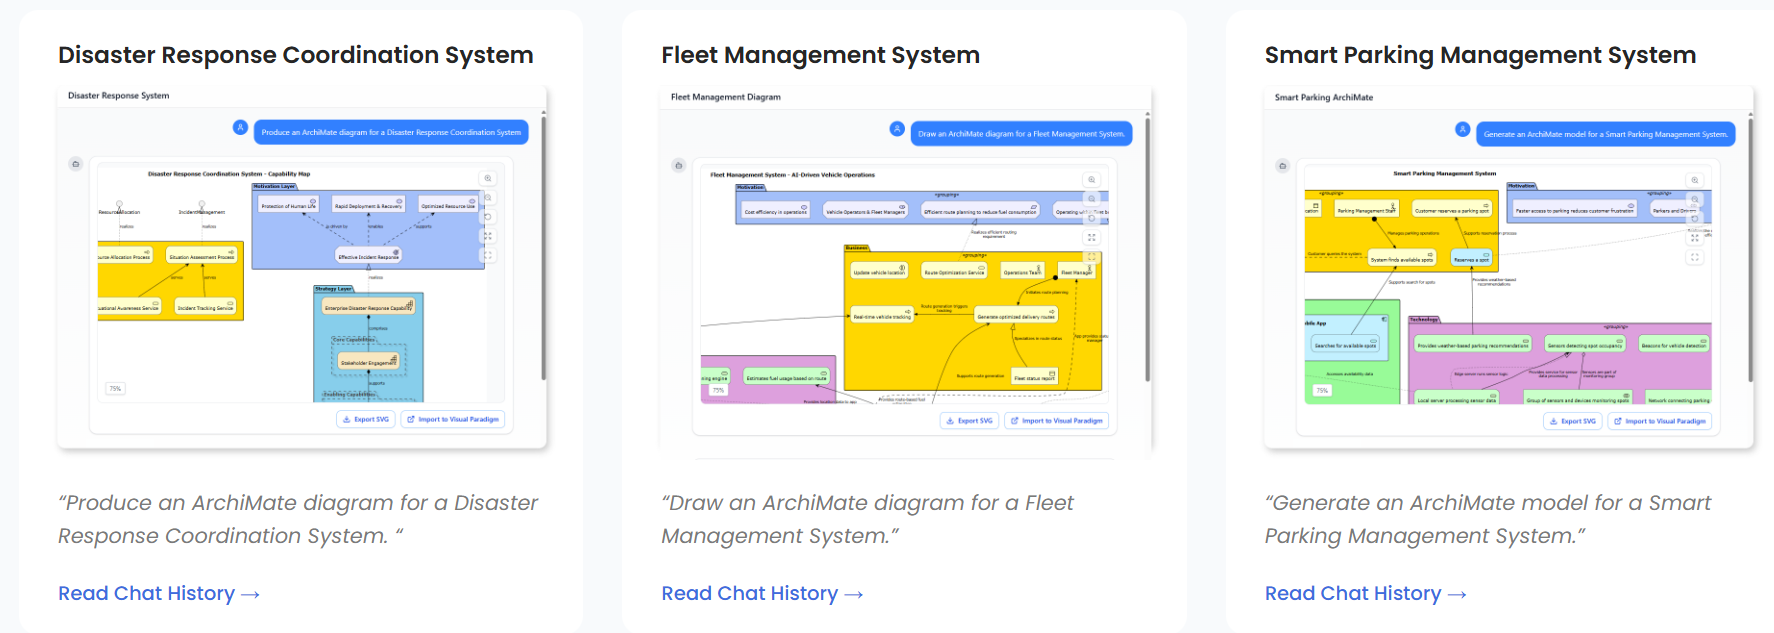Open Disaster Response chat history link
The width and height of the screenshot is (1774, 633).
(158, 594)
